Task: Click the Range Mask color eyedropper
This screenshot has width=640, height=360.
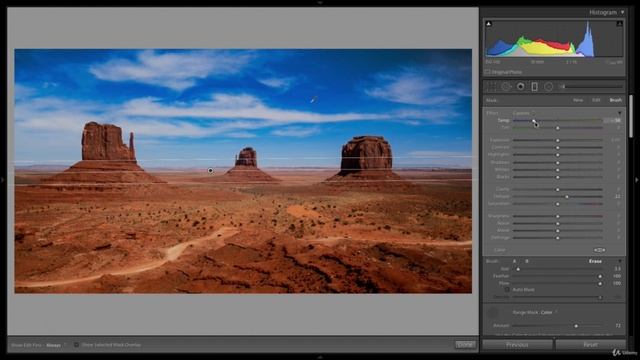Action: coord(493,313)
